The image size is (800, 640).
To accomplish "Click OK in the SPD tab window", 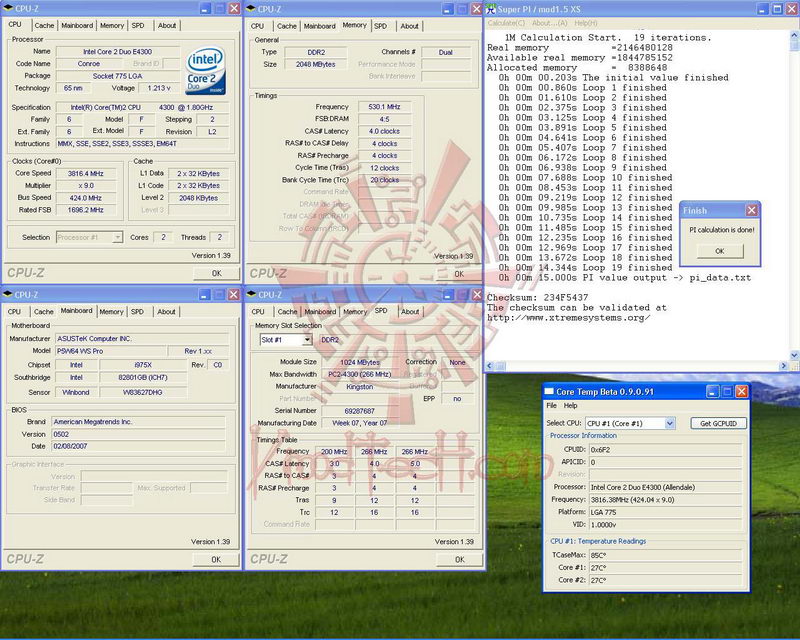I will click(x=459, y=559).
